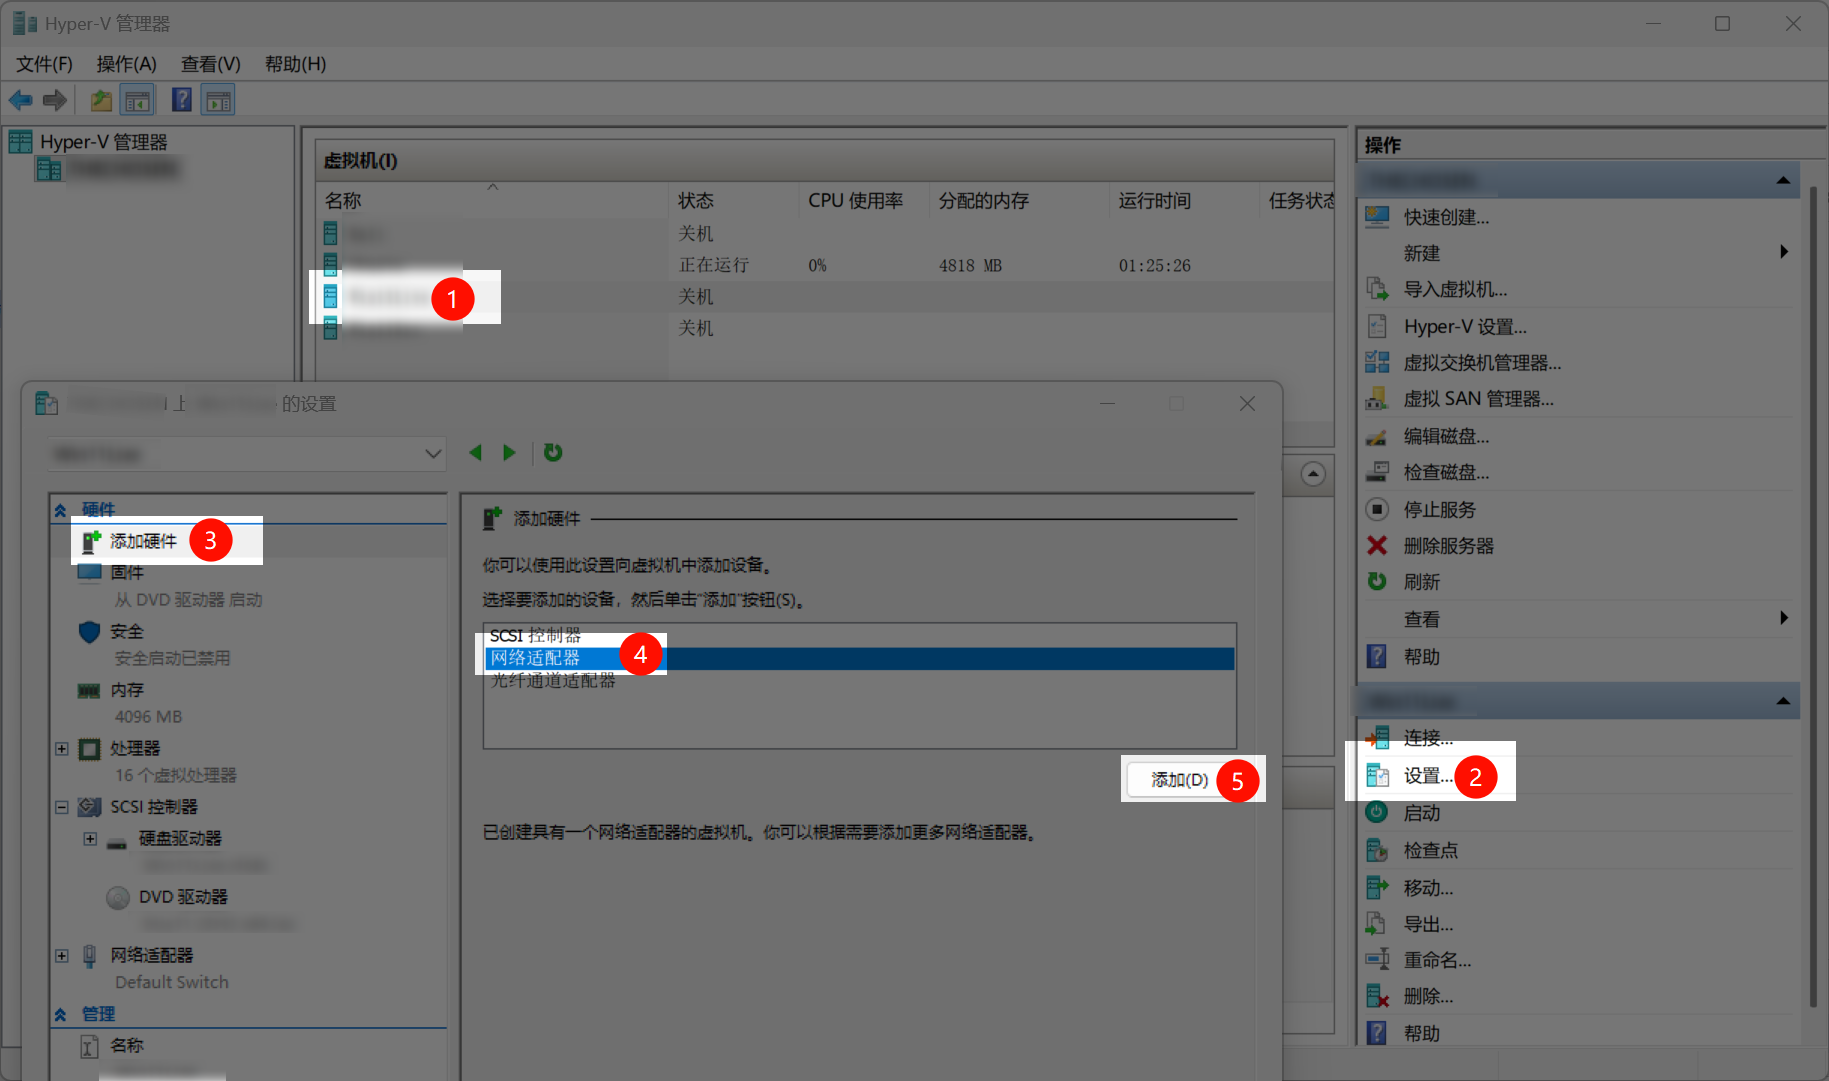Click Import Virtual Machine (导入虚拟机)
This screenshot has height=1081, width=1829.
point(1454,290)
